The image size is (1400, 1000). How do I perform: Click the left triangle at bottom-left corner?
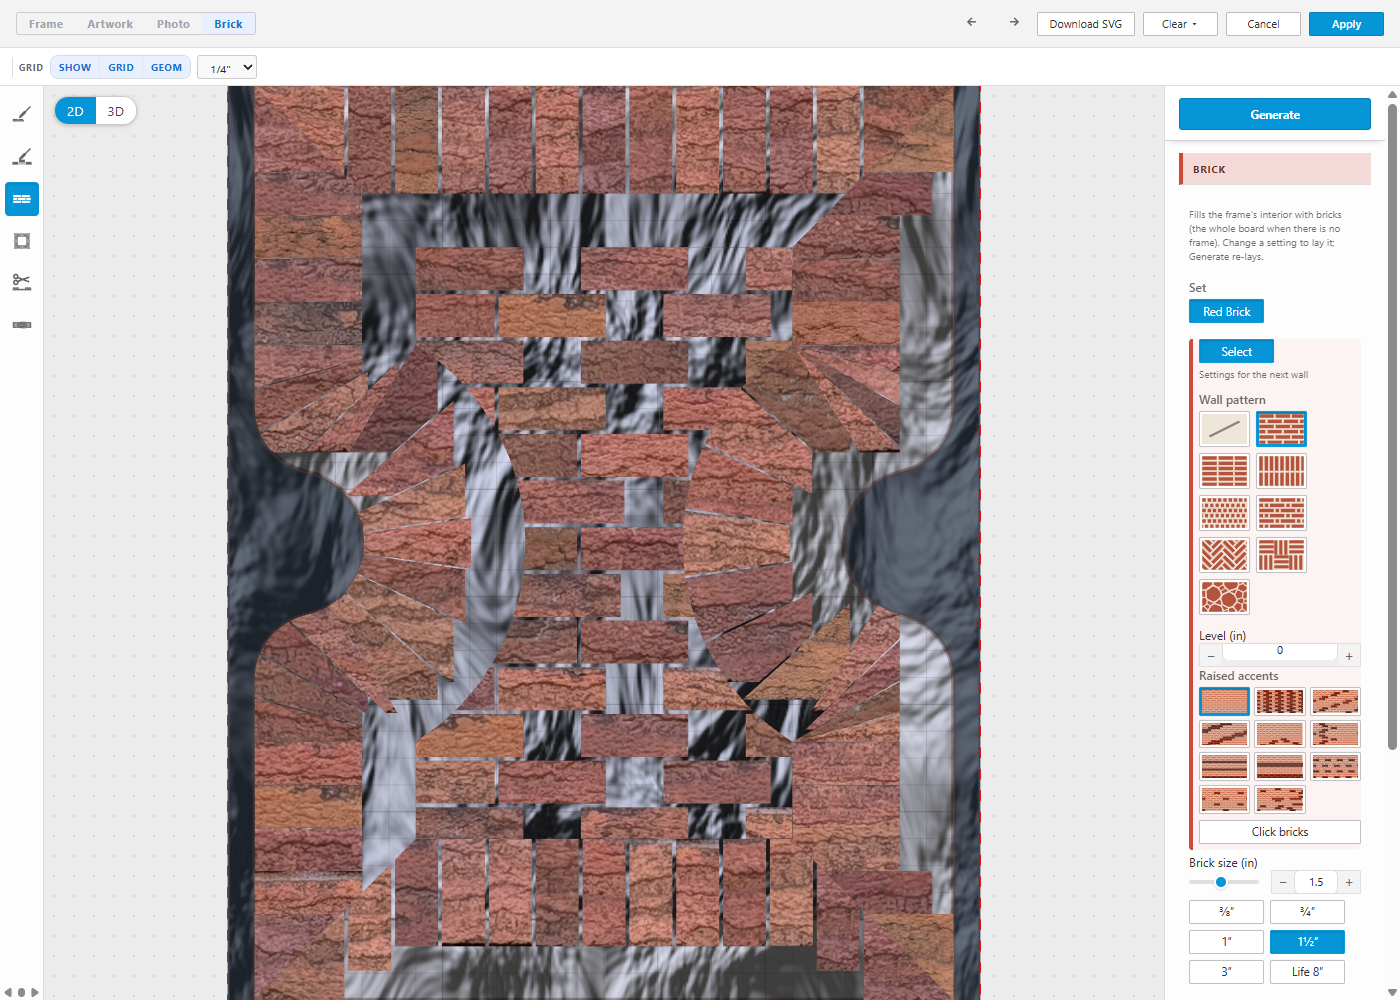click(x=8, y=993)
